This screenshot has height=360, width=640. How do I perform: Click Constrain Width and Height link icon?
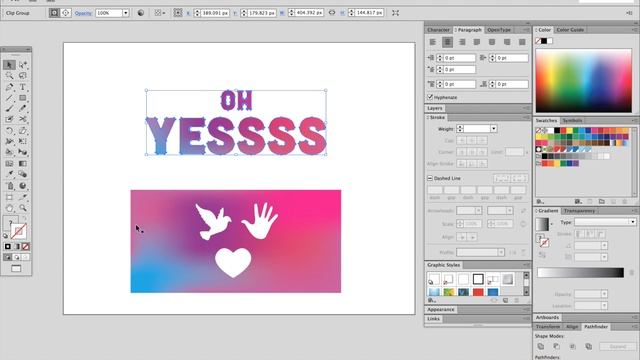(x=332, y=13)
